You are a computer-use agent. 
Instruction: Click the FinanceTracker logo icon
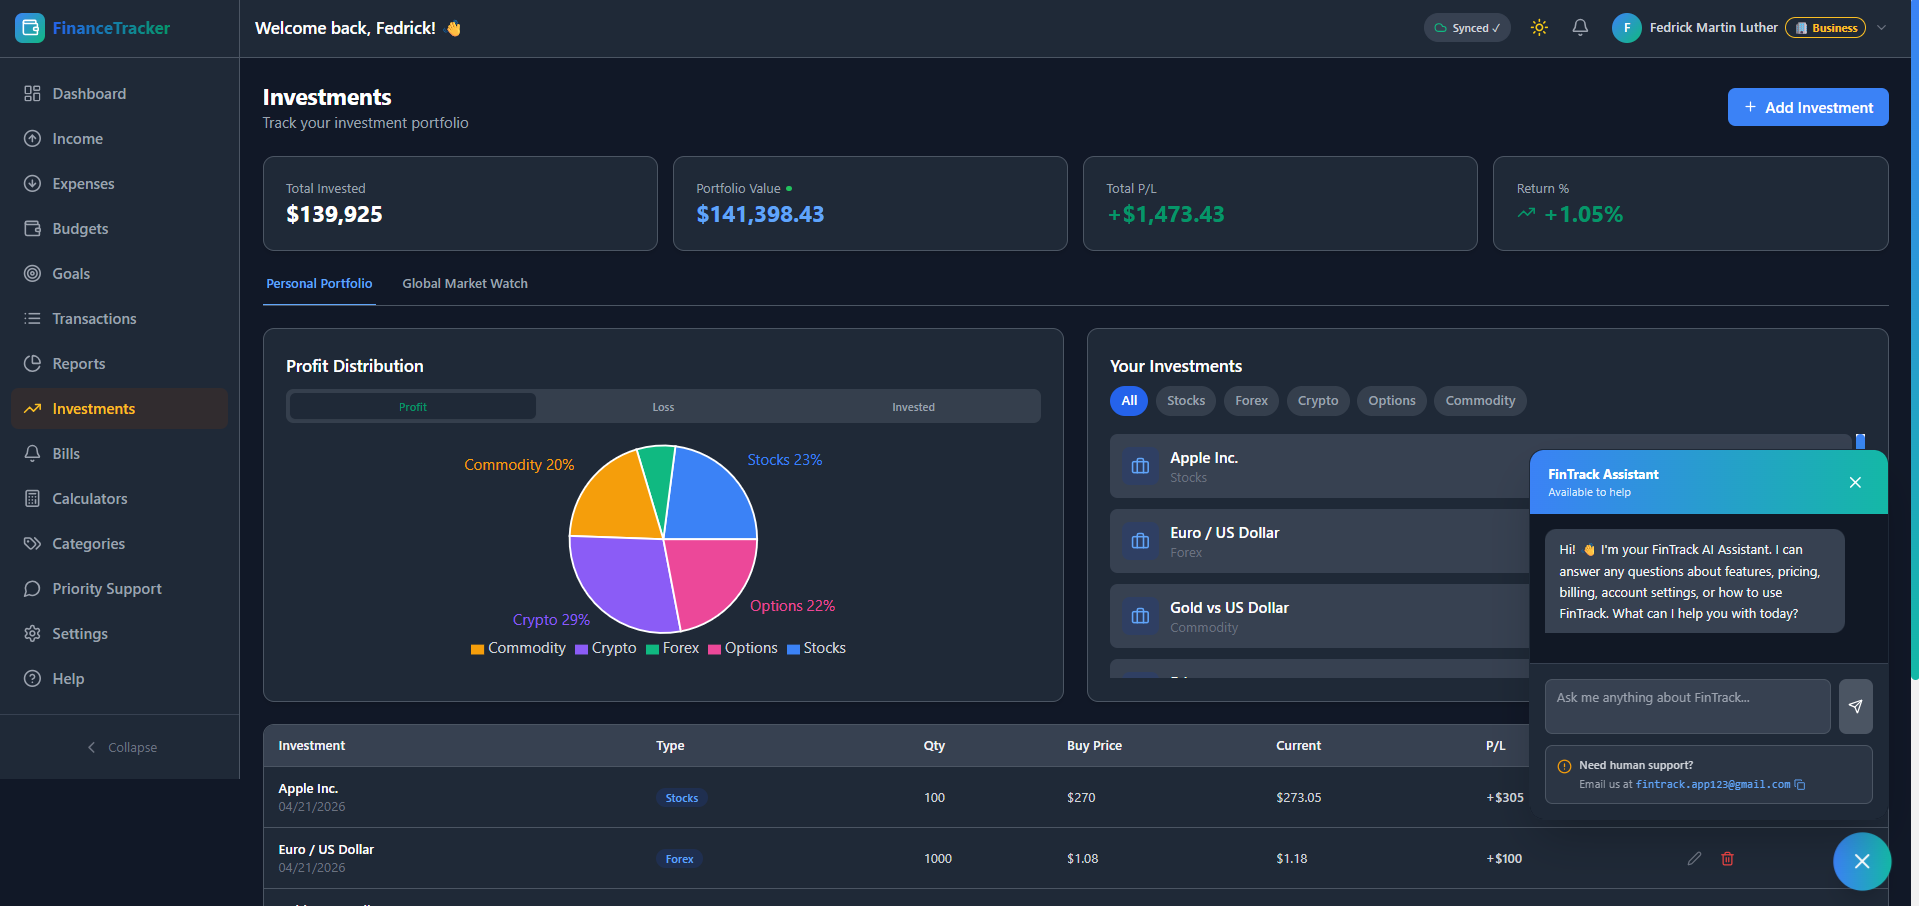pyautogui.click(x=30, y=28)
